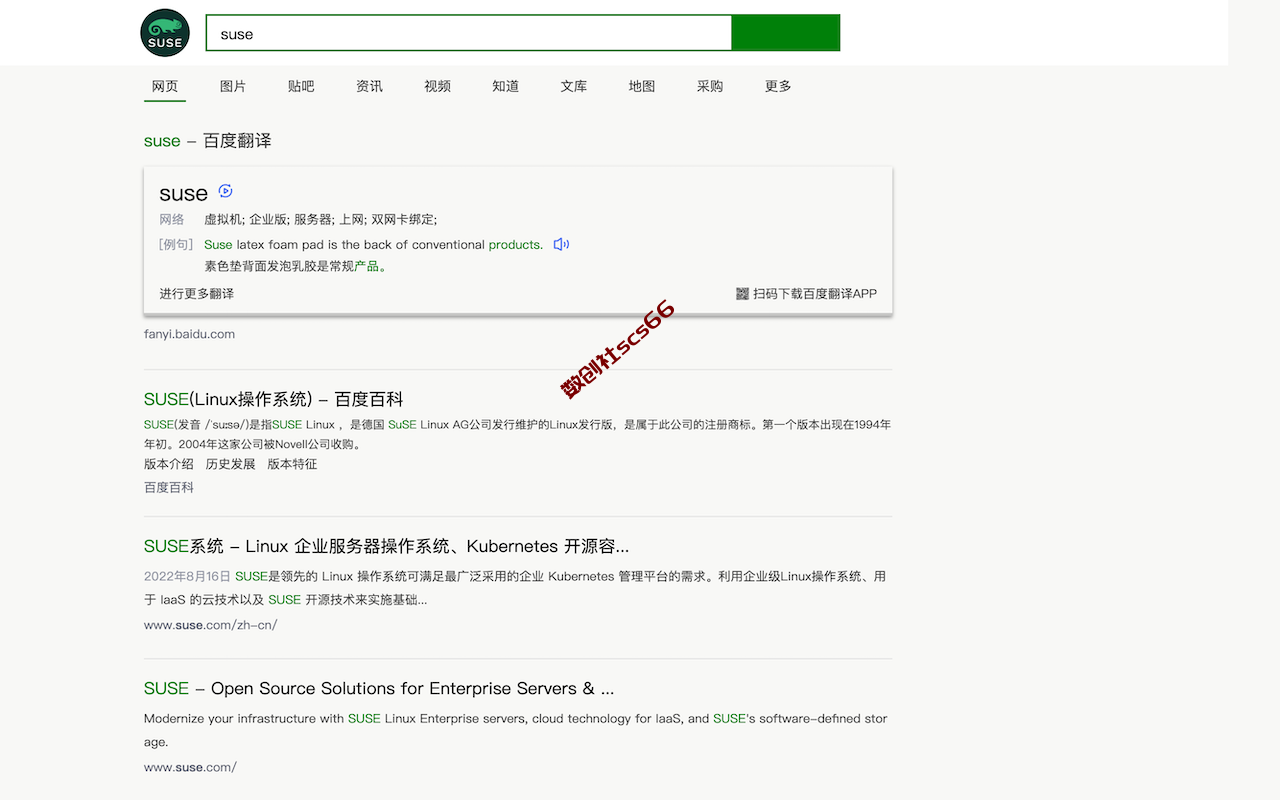Click [例句] label in translation card
Screen dimensions: 1280x800
[x=176, y=244]
